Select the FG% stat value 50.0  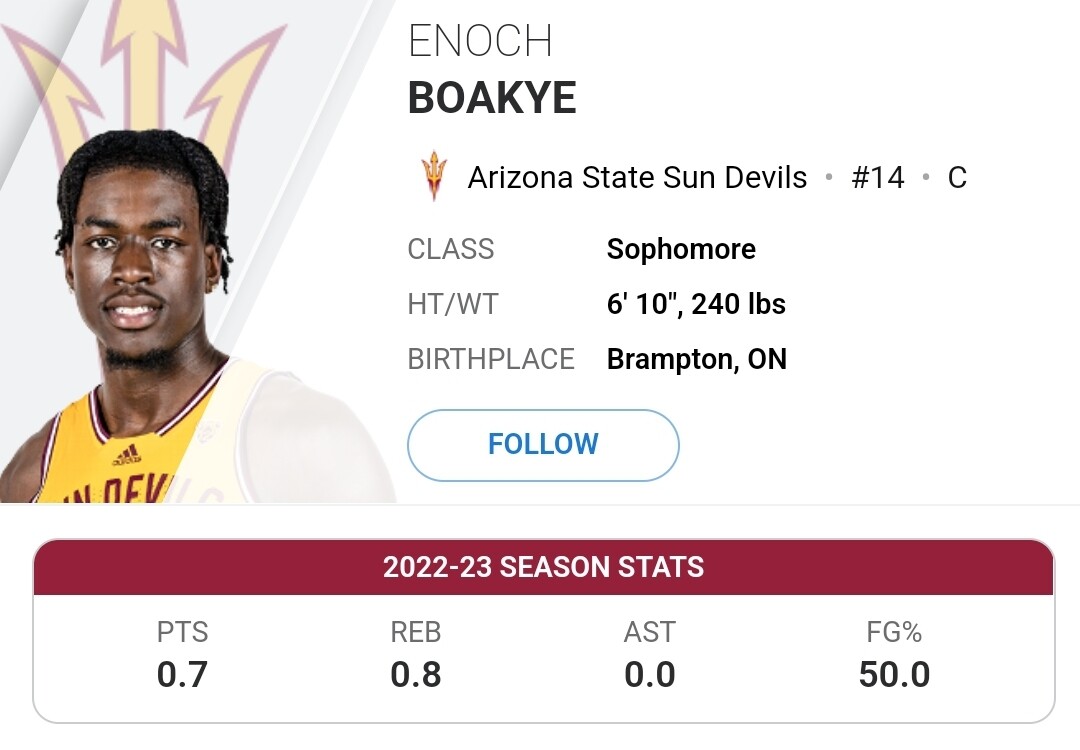(x=894, y=674)
